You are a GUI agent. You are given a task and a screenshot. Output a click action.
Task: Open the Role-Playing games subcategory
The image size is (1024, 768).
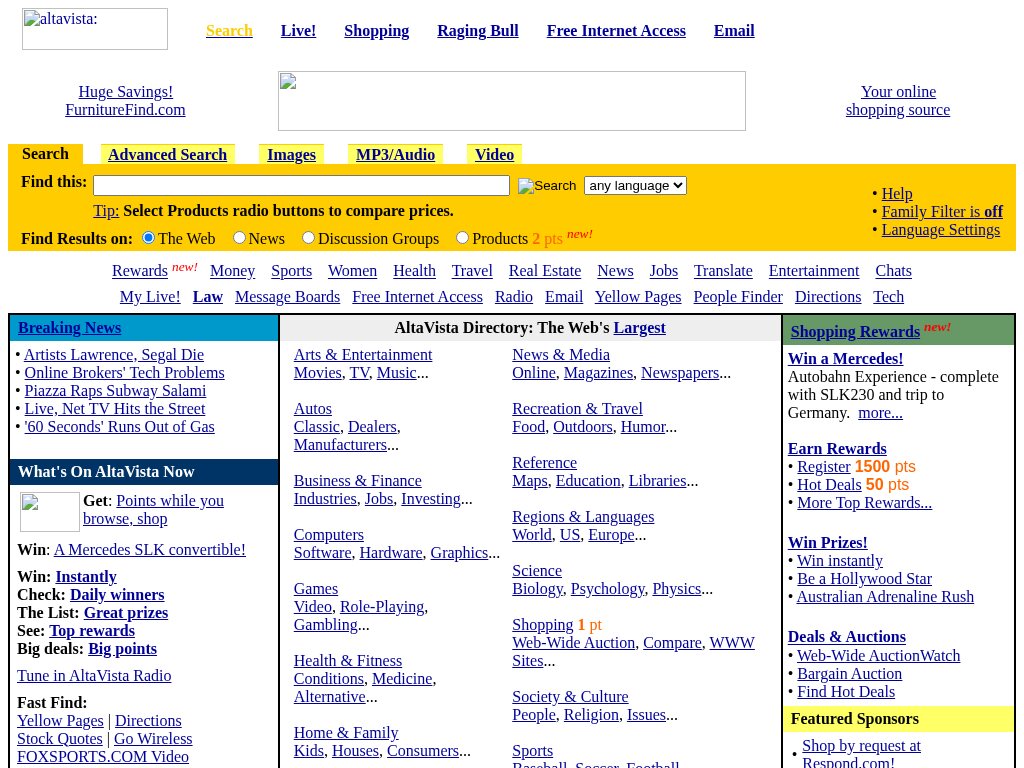[382, 607]
